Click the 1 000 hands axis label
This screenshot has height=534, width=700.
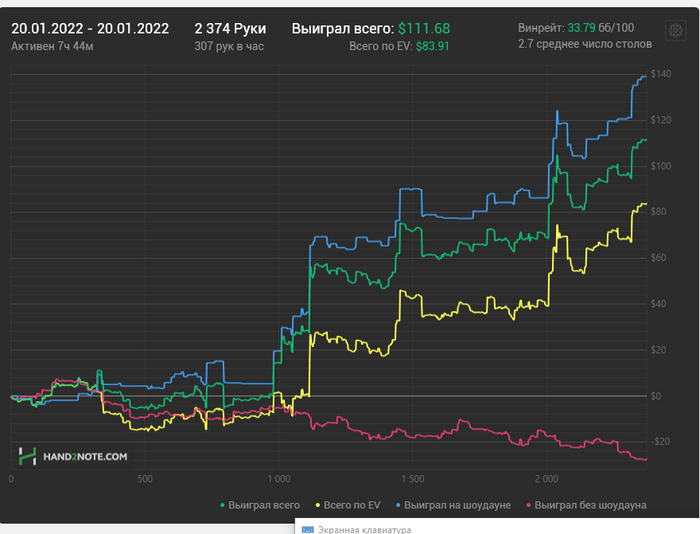[x=279, y=479]
